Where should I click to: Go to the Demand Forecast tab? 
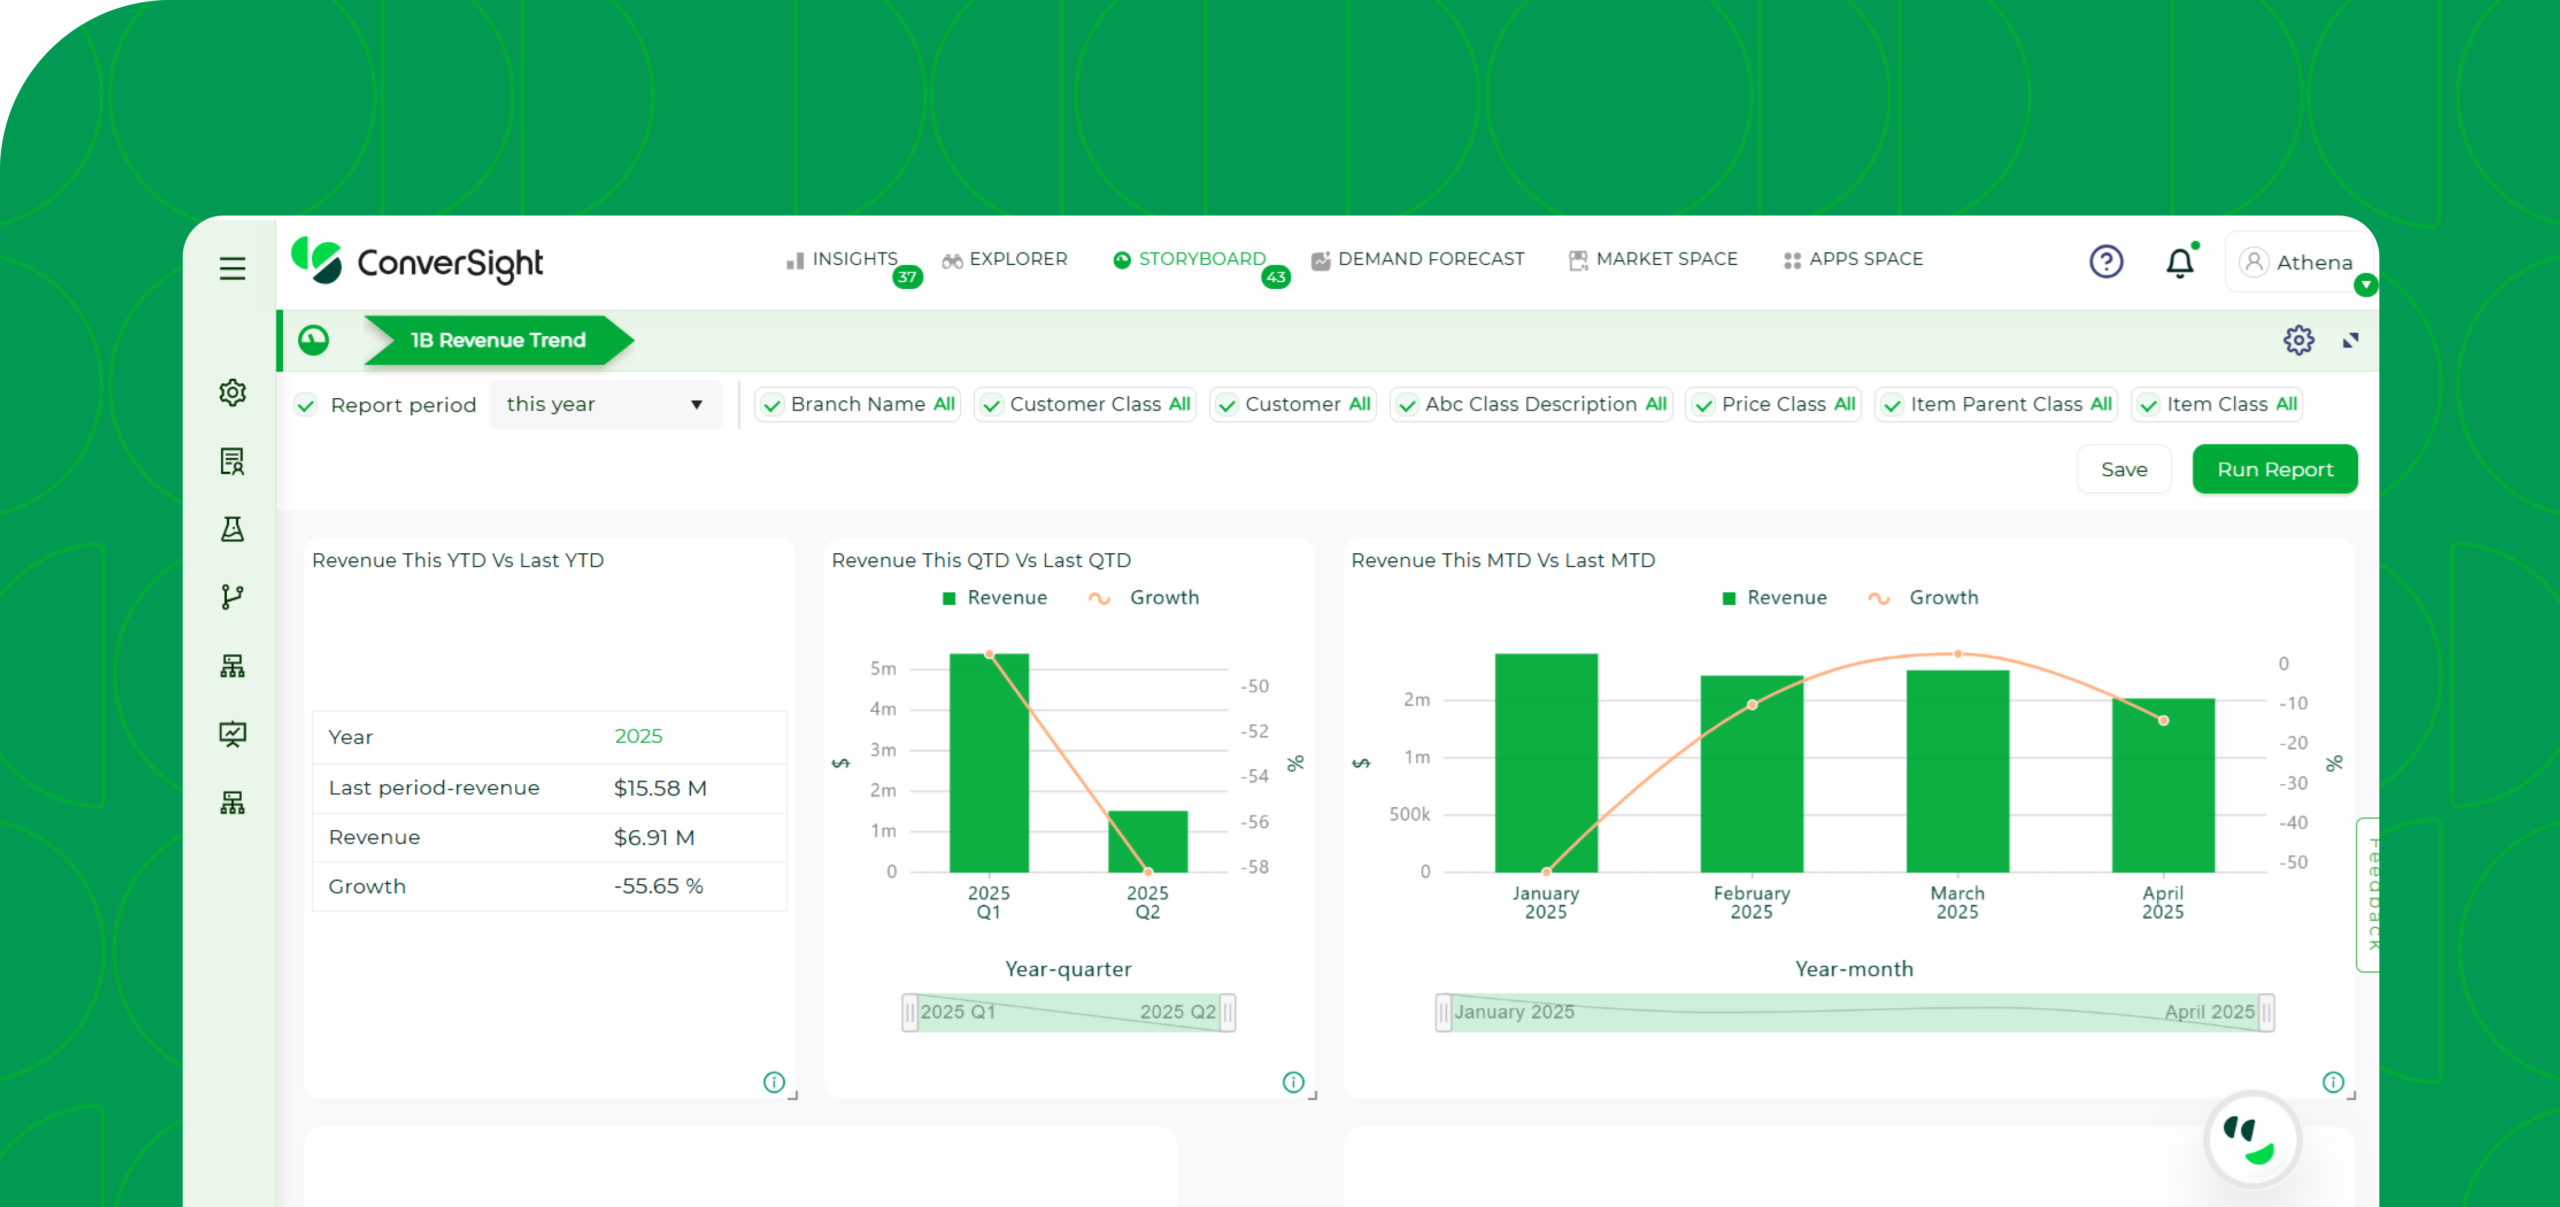(1418, 259)
